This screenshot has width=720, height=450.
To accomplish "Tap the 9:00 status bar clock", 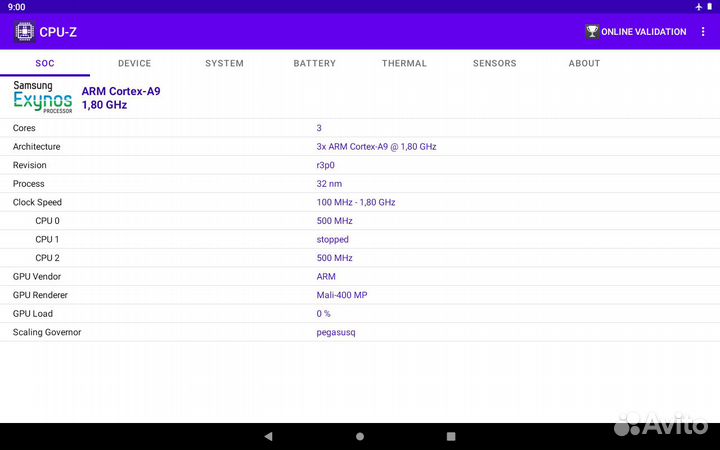I will (x=17, y=7).
